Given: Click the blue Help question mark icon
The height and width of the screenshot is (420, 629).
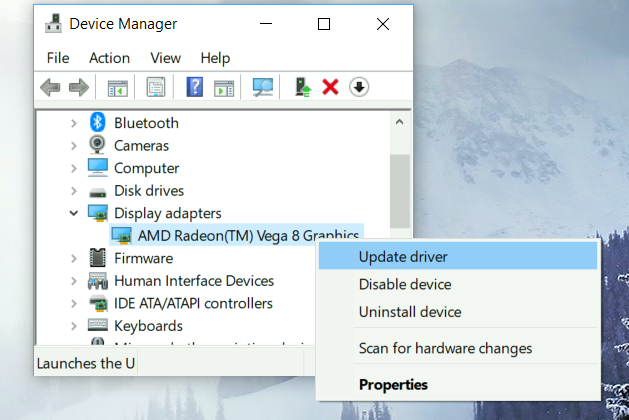Looking at the screenshot, I should [195, 87].
